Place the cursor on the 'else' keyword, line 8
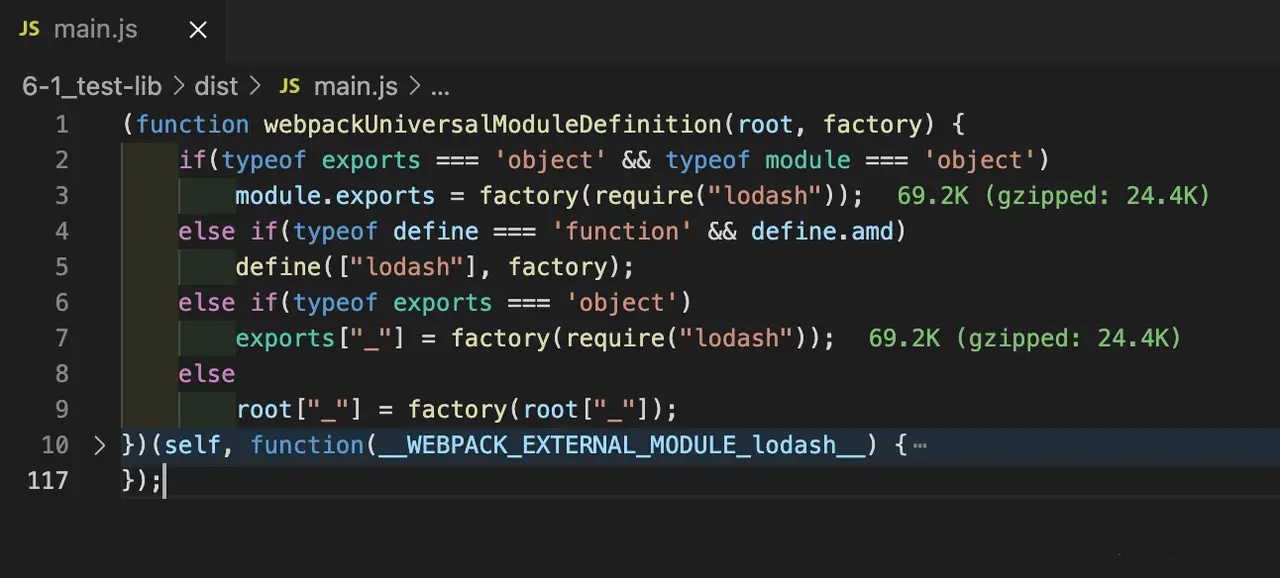Image resolution: width=1280 pixels, height=578 pixels. click(206, 374)
